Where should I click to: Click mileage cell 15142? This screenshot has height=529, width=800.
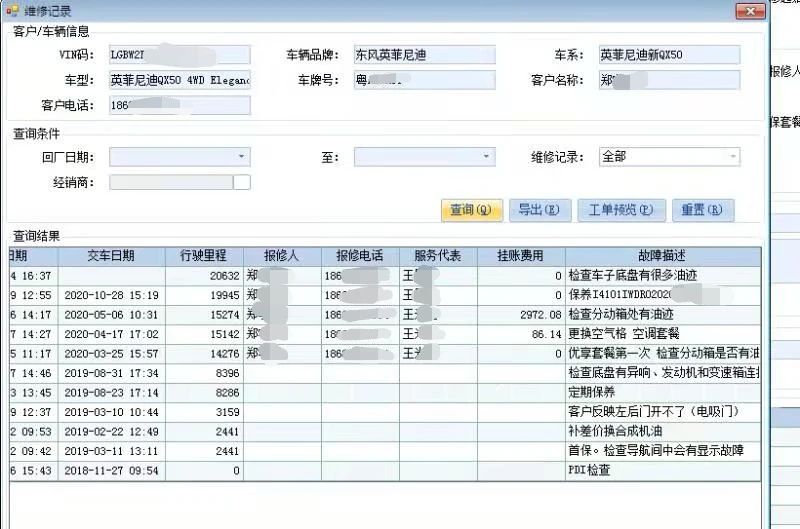click(204, 334)
